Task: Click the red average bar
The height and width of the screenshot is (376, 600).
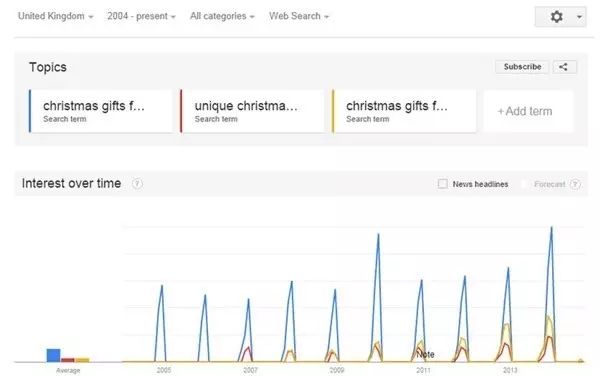Action: (x=68, y=360)
